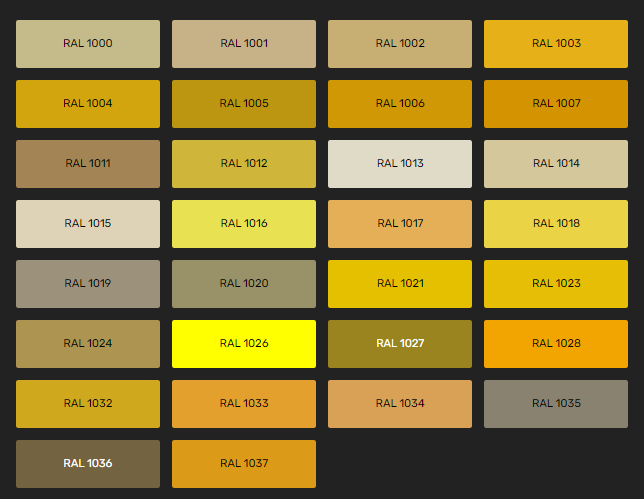Screen dimensions: 644x499
Task: Choose the RAL 1017 swatch
Action: pos(400,224)
